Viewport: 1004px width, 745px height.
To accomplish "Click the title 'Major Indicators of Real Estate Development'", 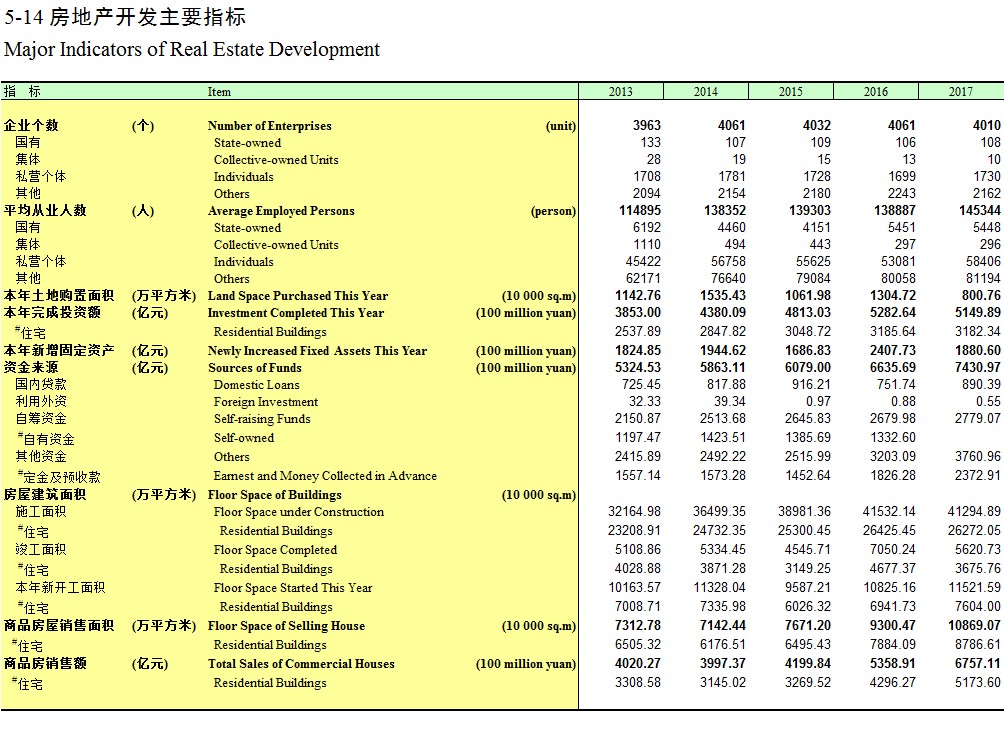I will coord(191,49).
